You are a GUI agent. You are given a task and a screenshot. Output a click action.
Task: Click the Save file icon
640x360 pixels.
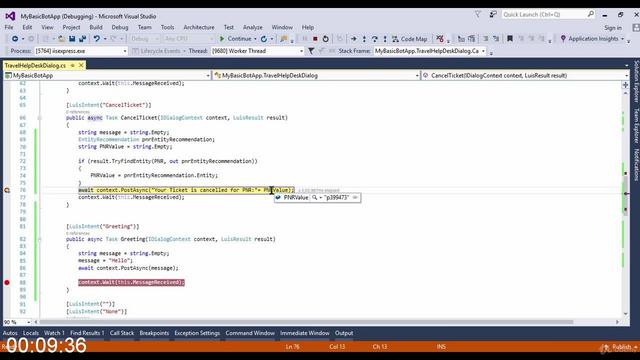point(72,39)
